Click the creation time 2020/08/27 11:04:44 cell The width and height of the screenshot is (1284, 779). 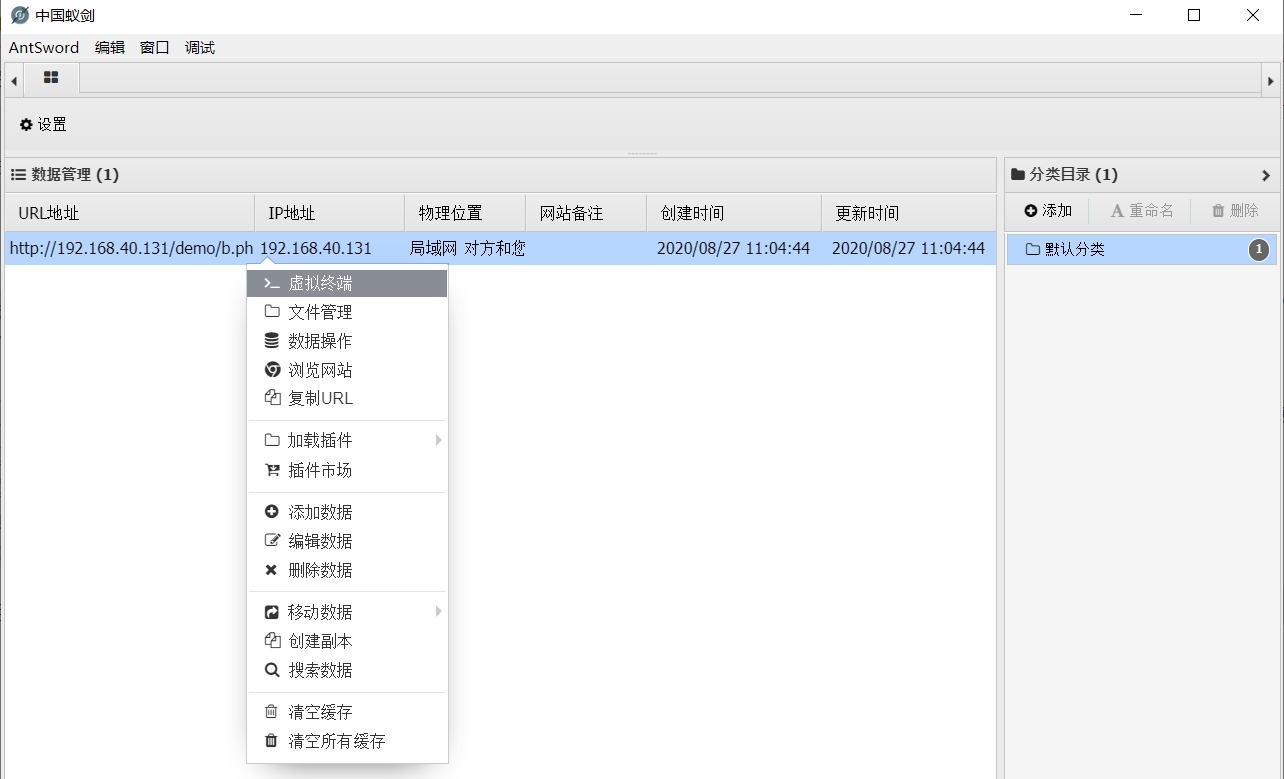pos(734,249)
